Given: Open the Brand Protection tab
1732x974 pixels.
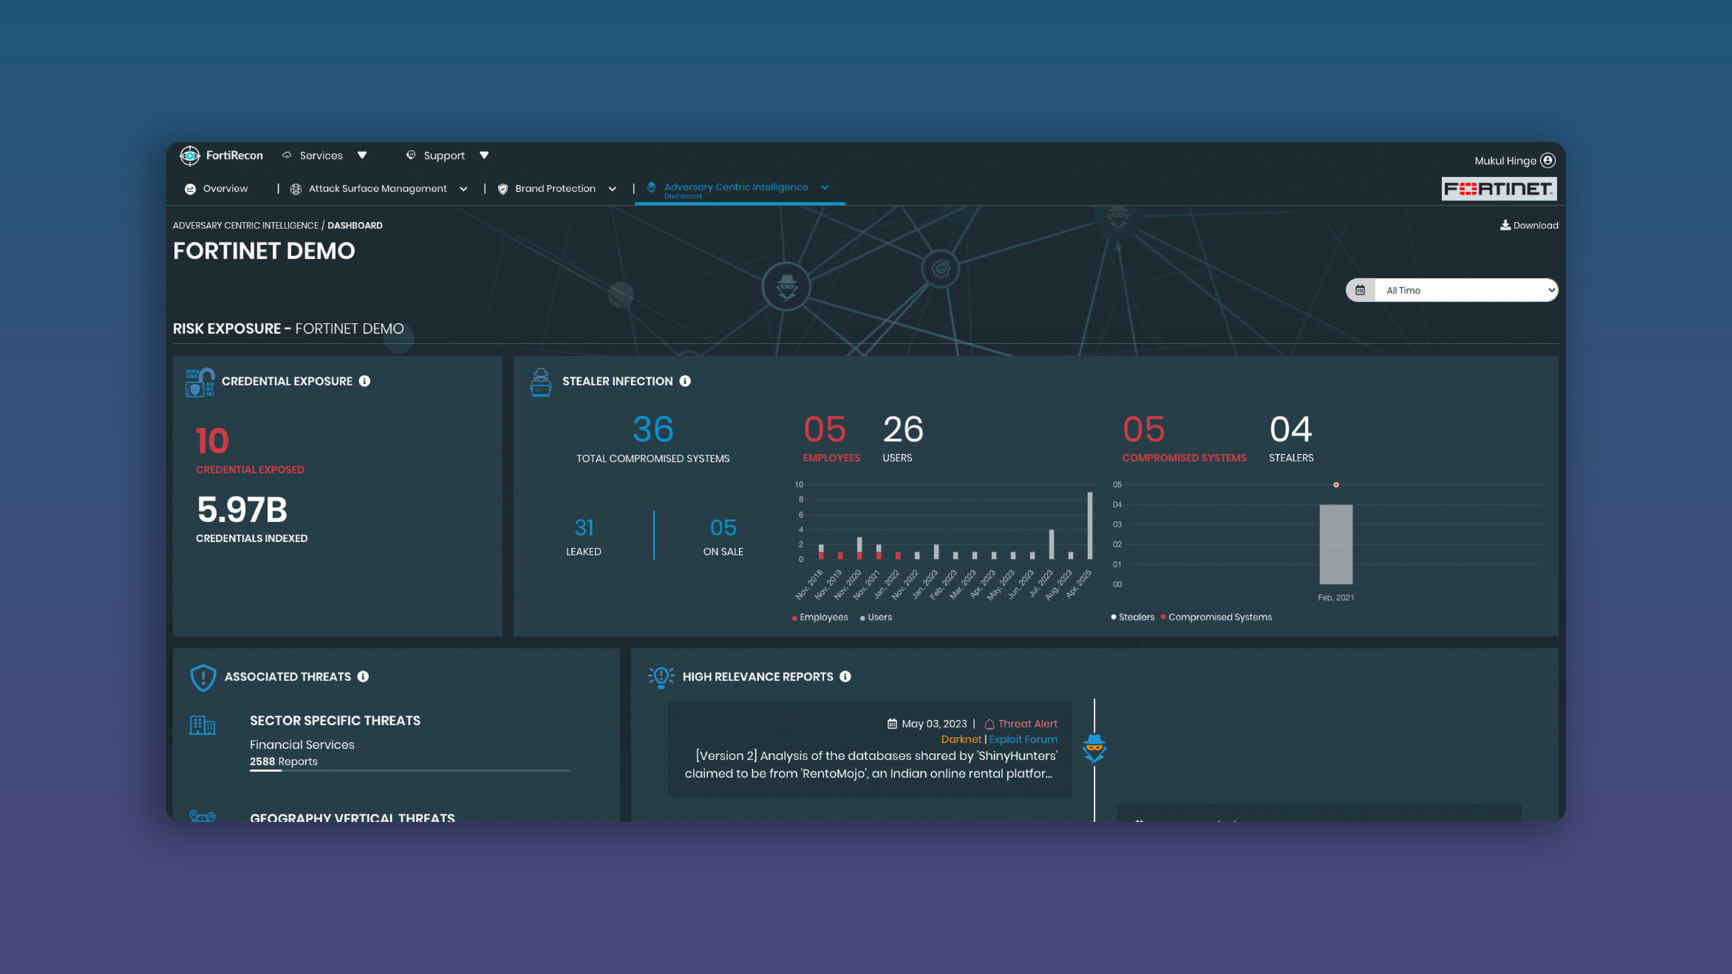Looking at the screenshot, I should pos(555,189).
